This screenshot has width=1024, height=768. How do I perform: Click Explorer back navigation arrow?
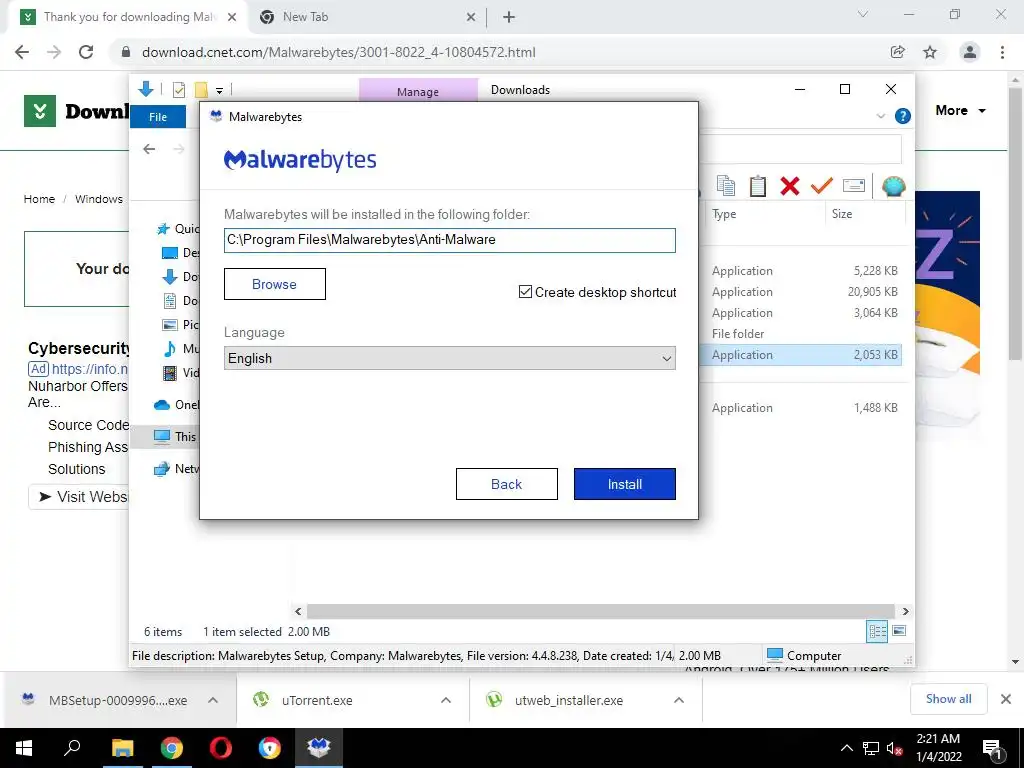coord(149,149)
